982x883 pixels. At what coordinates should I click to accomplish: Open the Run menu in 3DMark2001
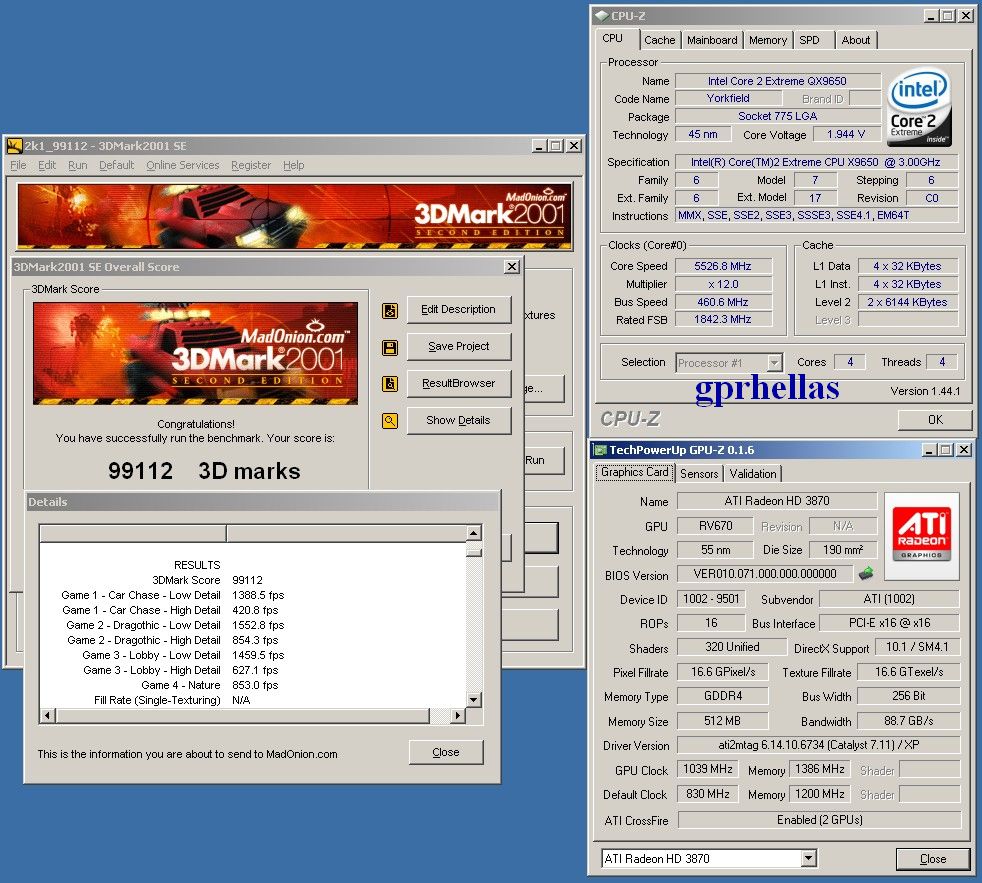(x=78, y=165)
